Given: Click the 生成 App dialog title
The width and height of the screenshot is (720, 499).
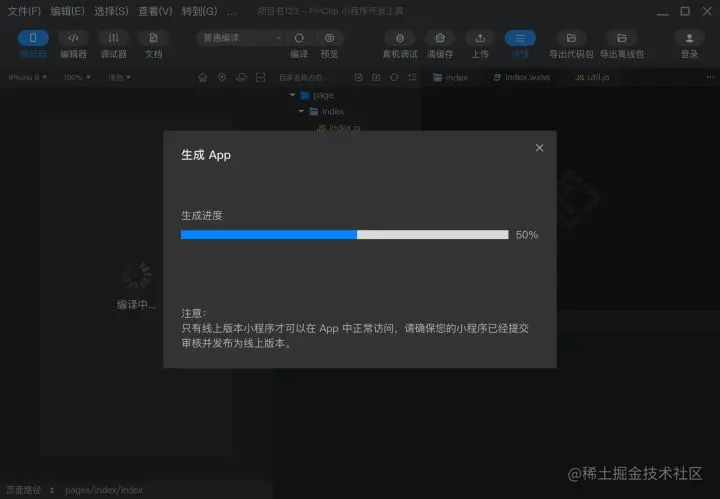Looking at the screenshot, I should click(206, 155).
